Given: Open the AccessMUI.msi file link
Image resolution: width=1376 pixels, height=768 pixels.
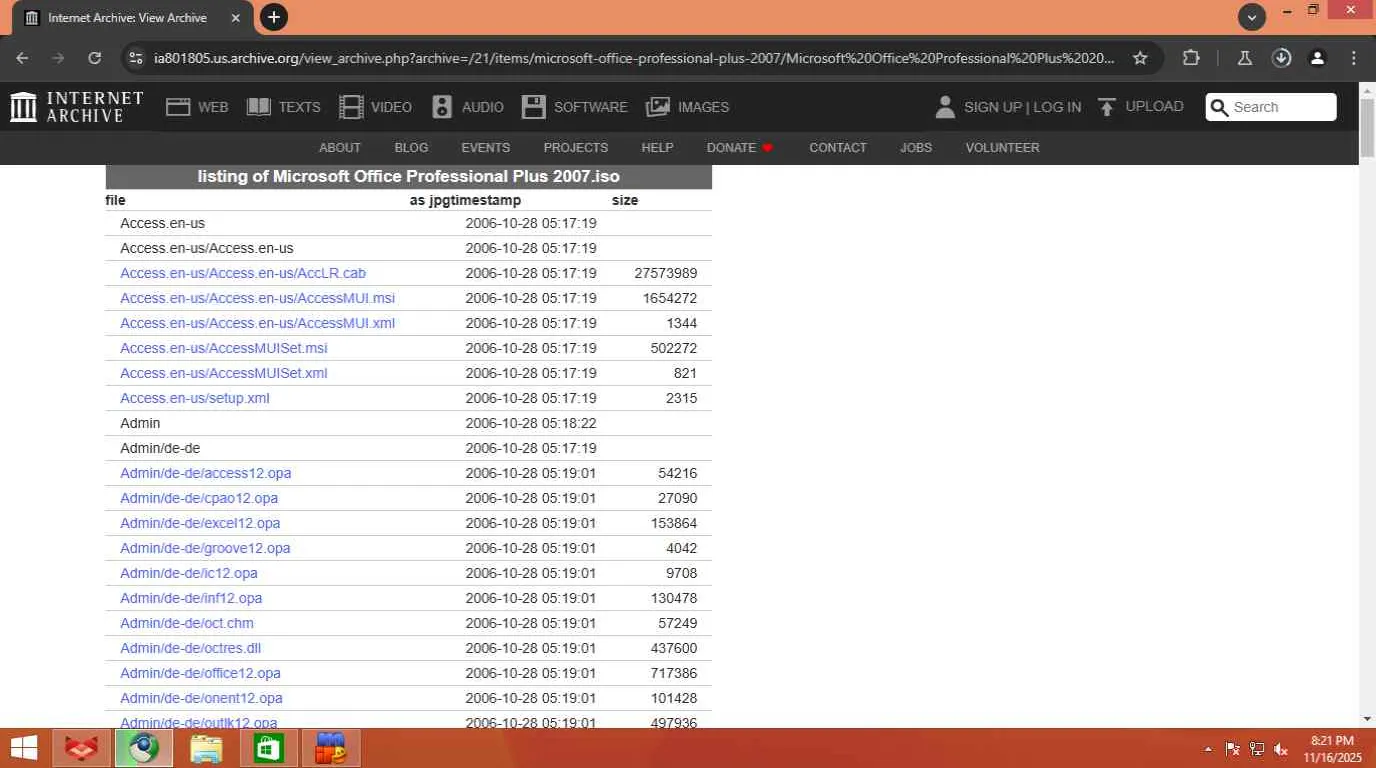Looking at the screenshot, I should point(257,298).
